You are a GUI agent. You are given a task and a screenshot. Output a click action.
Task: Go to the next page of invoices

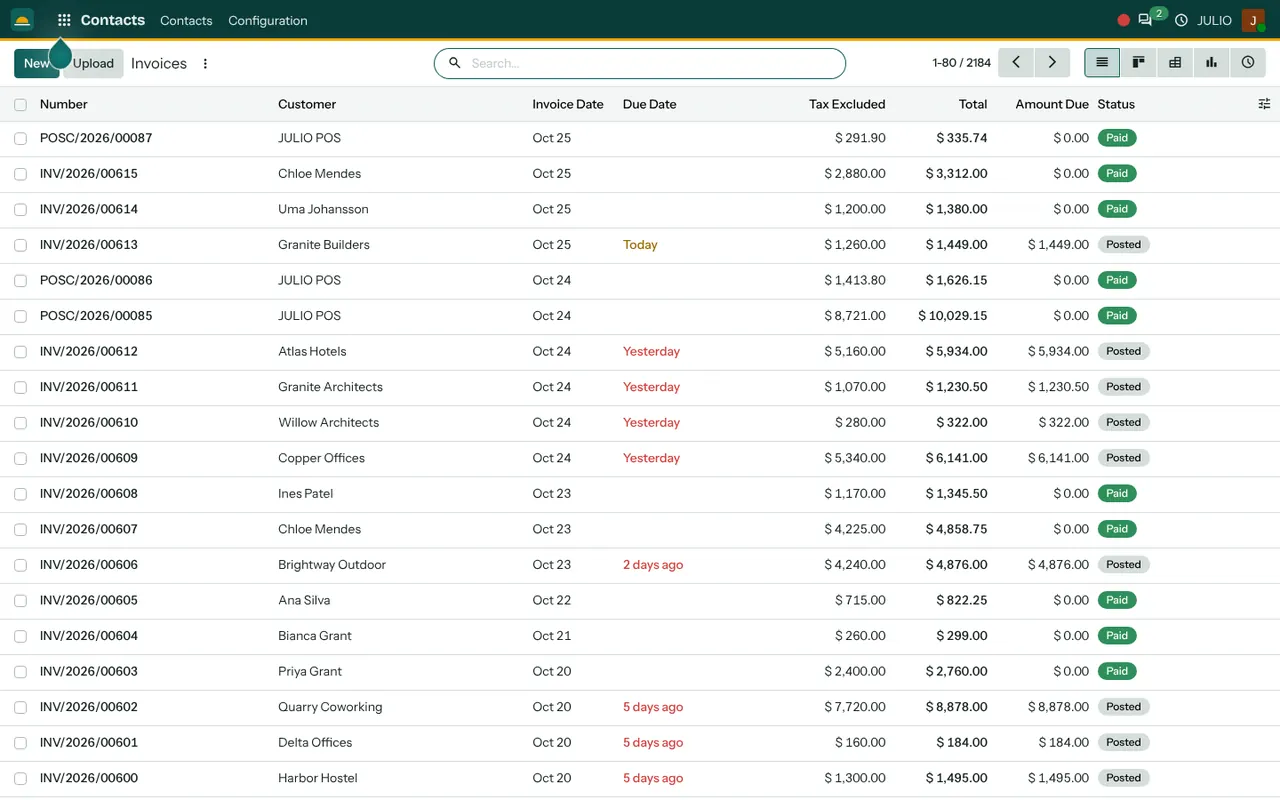pos(1052,63)
